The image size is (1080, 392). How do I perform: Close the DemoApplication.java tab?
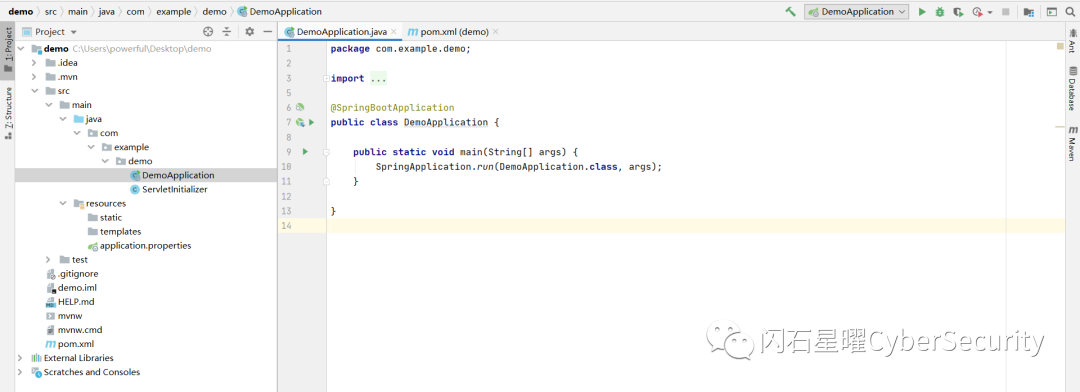[x=394, y=32]
